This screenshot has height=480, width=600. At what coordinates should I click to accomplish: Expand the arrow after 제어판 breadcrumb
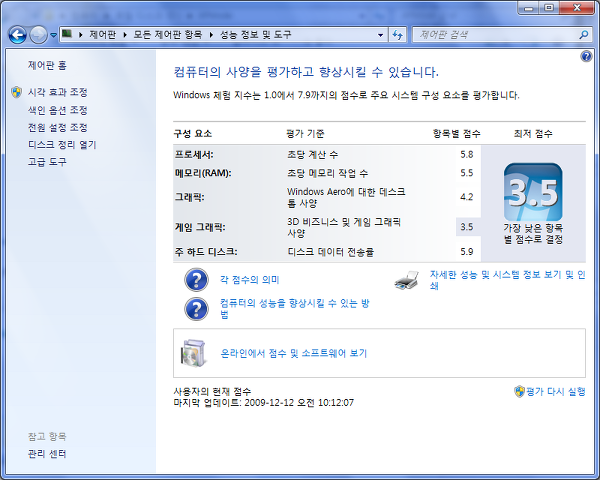coord(125,35)
